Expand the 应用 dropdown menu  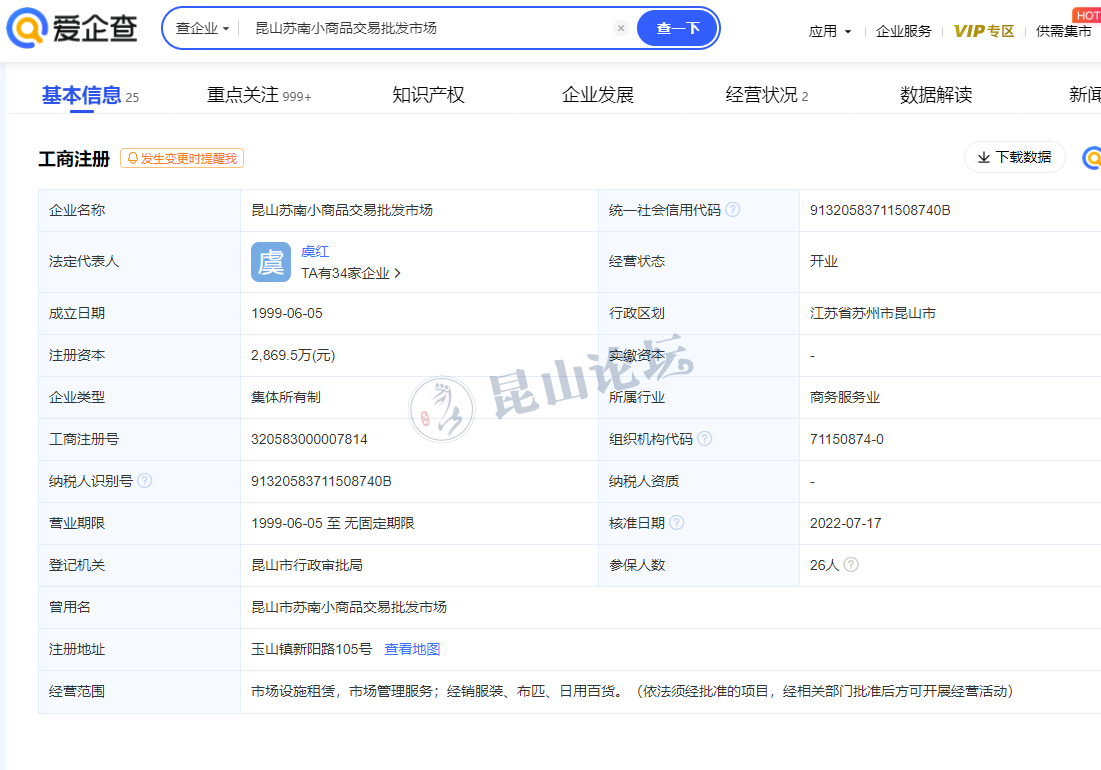830,31
